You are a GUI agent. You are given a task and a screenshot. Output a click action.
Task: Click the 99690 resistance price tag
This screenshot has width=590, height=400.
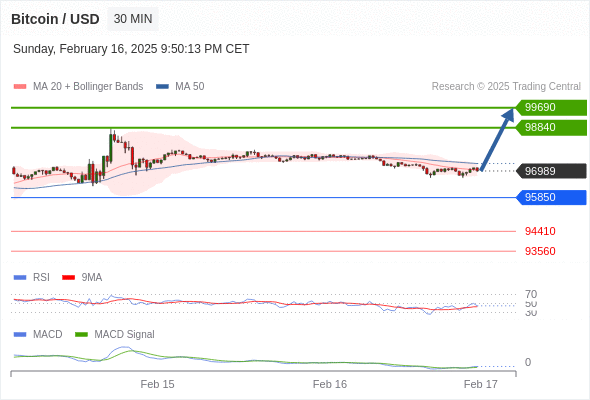(551, 108)
